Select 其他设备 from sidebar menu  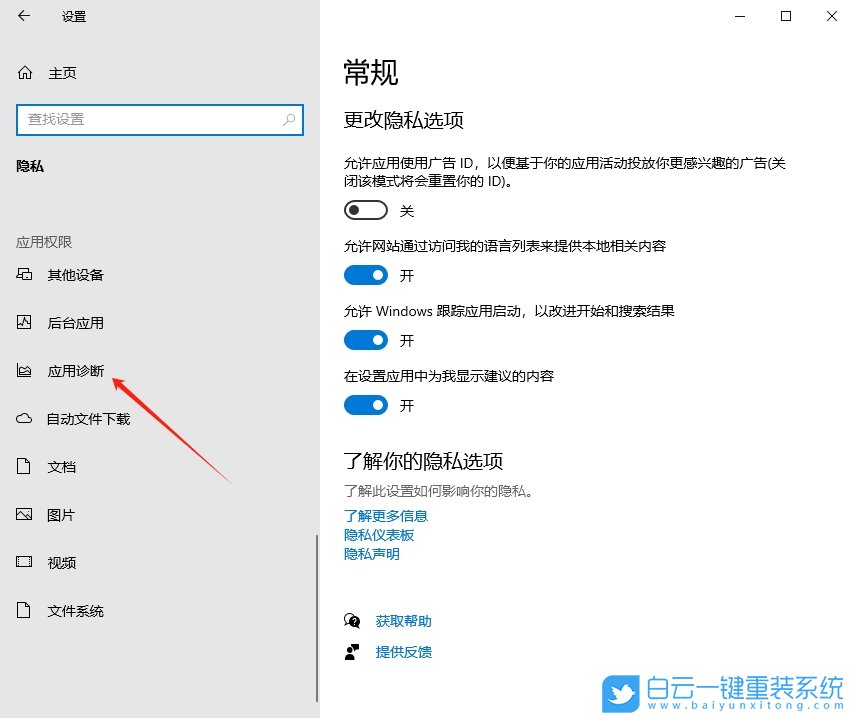point(22,274)
